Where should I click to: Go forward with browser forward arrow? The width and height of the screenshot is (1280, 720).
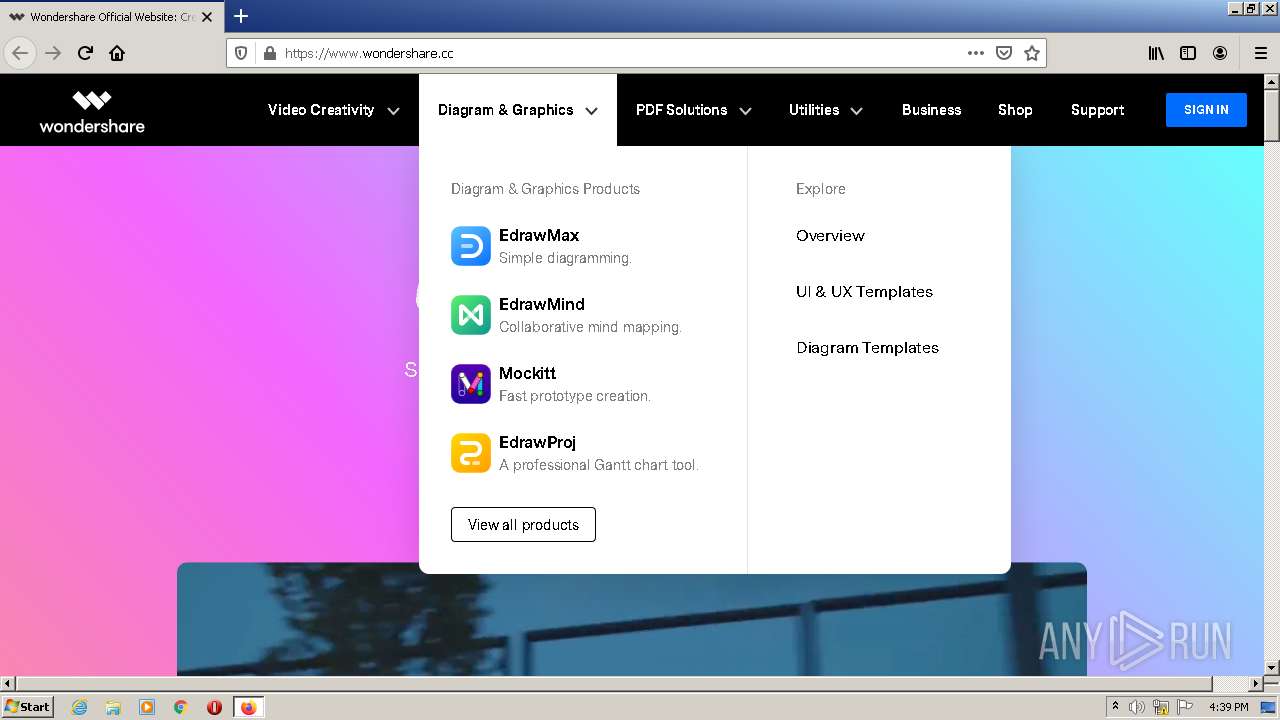53,53
